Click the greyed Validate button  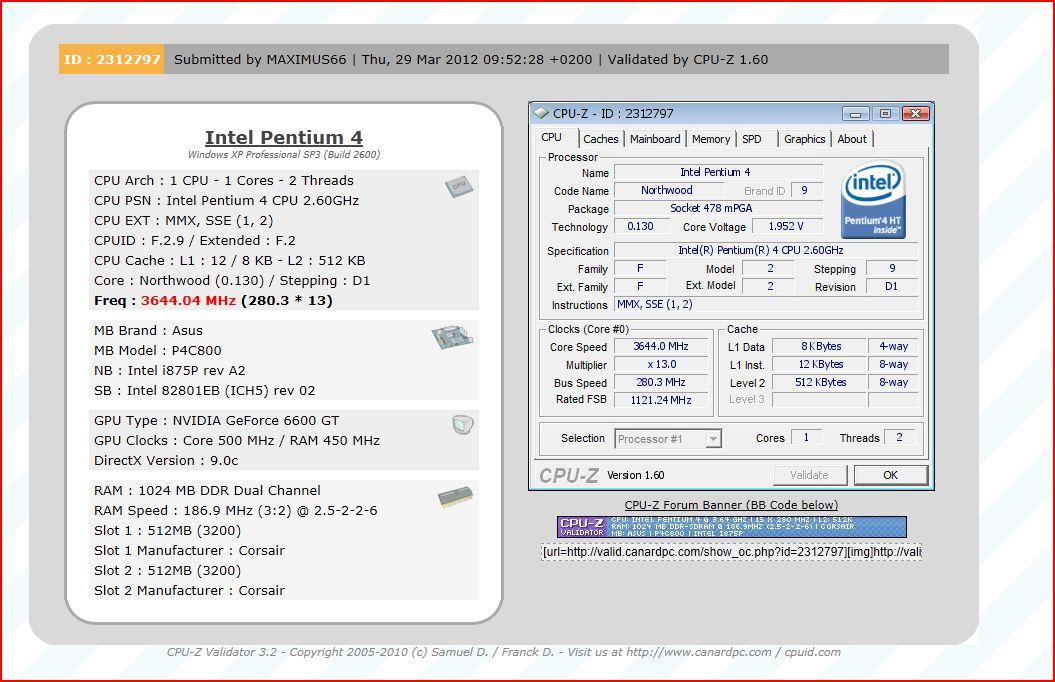[x=809, y=475]
